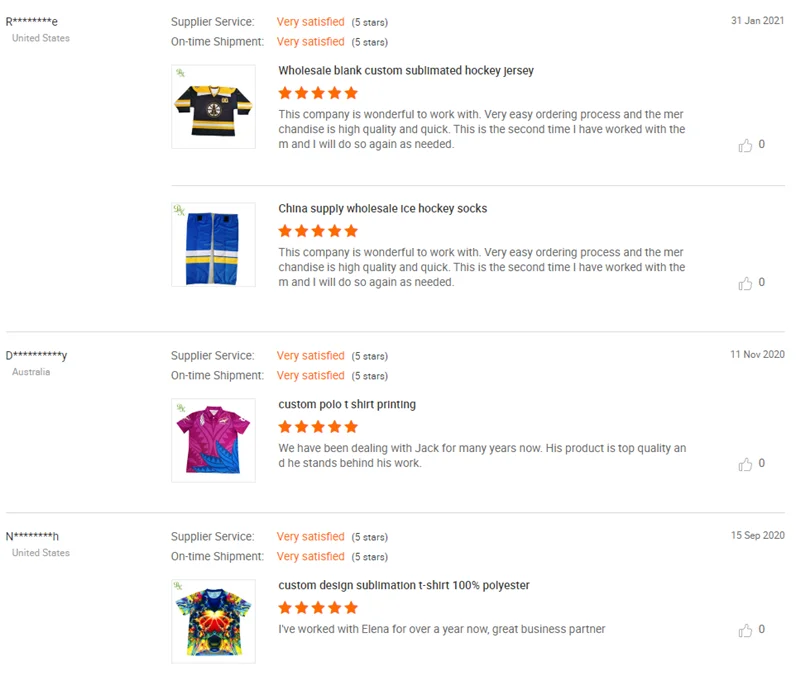View the pink polo shirt image
This screenshot has width=800, height=680.
213,440
